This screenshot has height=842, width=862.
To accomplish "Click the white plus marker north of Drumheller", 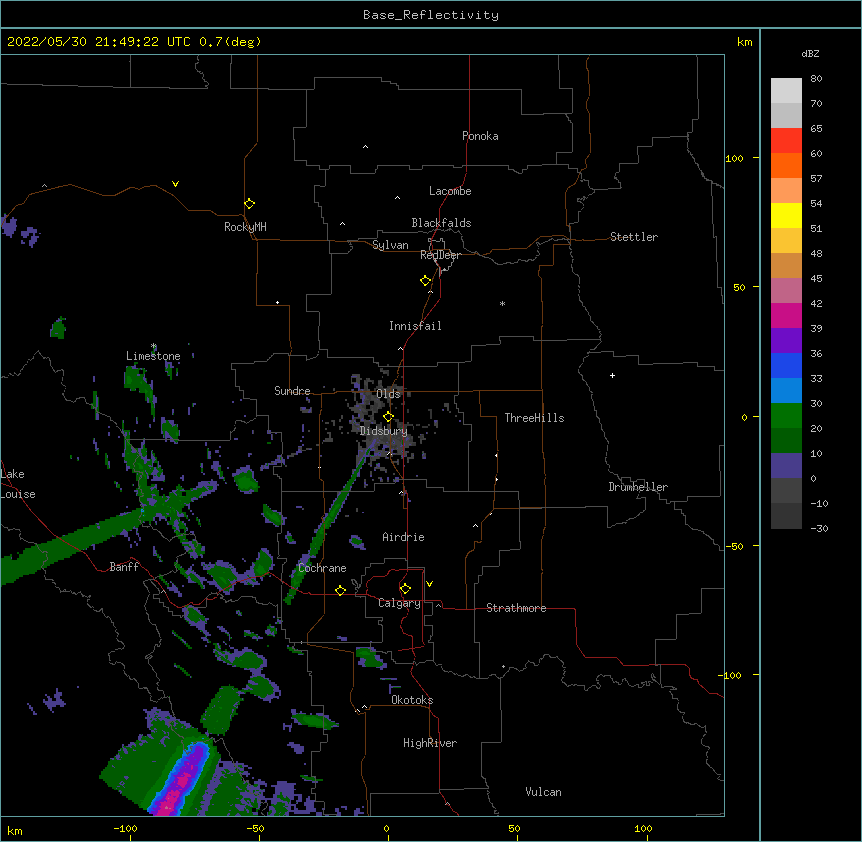I will tap(612, 375).
